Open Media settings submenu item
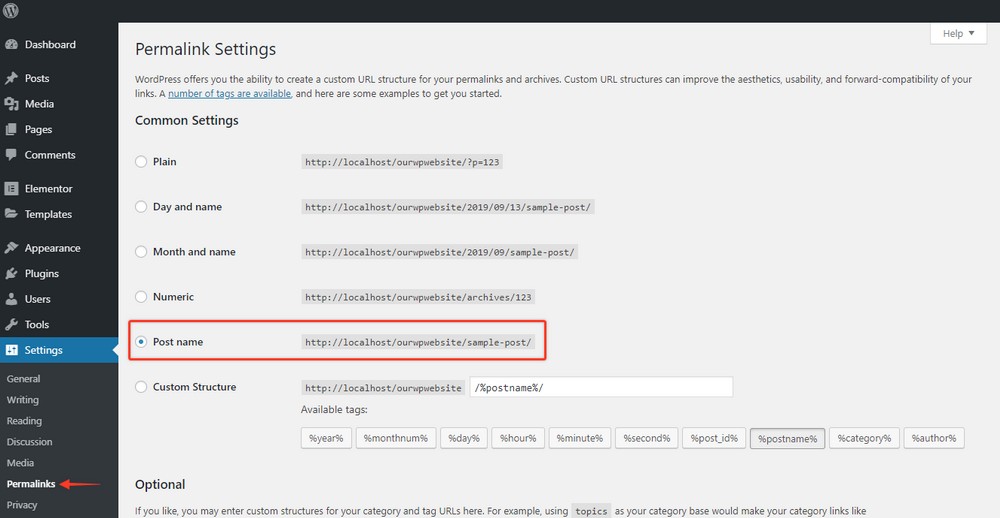 (x=20, y=463)
